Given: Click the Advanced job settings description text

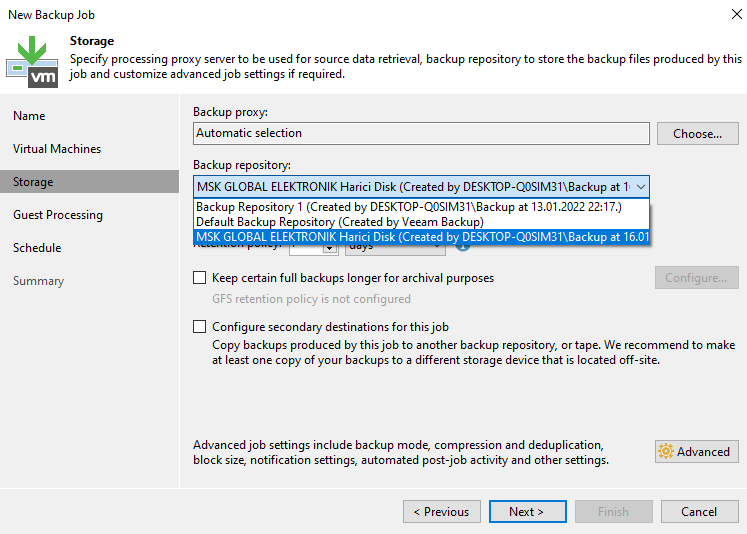Looking at the screenshot, I should tap(401, 452).
